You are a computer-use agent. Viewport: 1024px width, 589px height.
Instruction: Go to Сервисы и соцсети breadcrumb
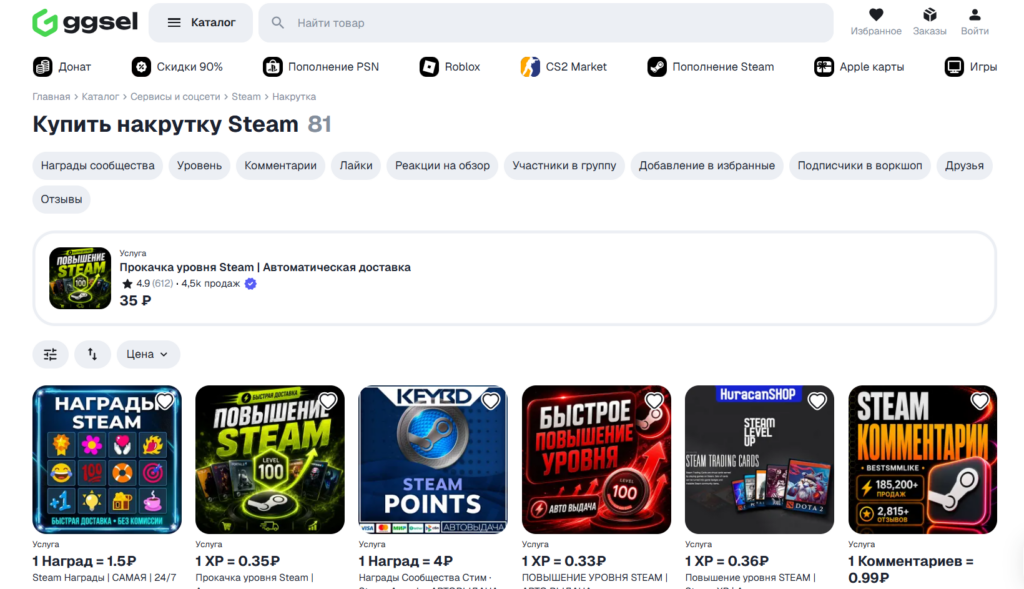click(x=175, y=97)
